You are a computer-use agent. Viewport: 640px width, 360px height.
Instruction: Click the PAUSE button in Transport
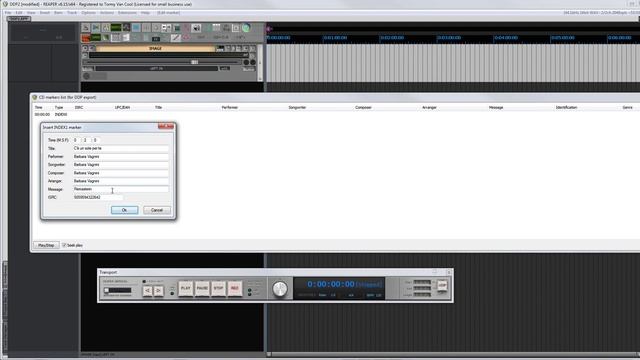[202, 289]
